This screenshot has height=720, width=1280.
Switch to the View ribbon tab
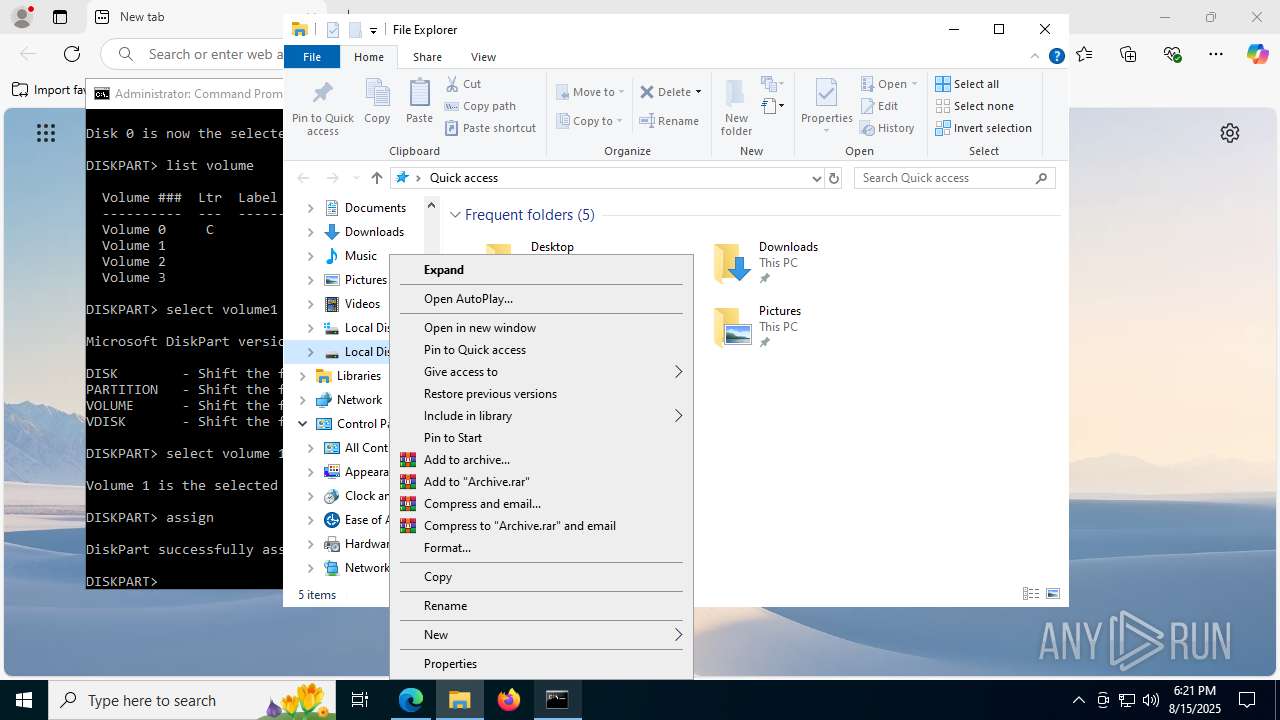click(483, 57)
